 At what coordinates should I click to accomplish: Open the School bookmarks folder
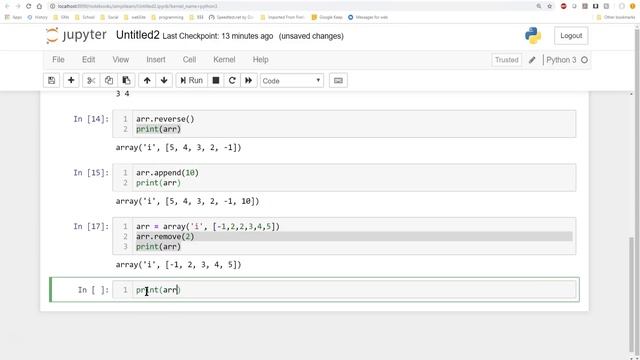(x=85, y=17)
